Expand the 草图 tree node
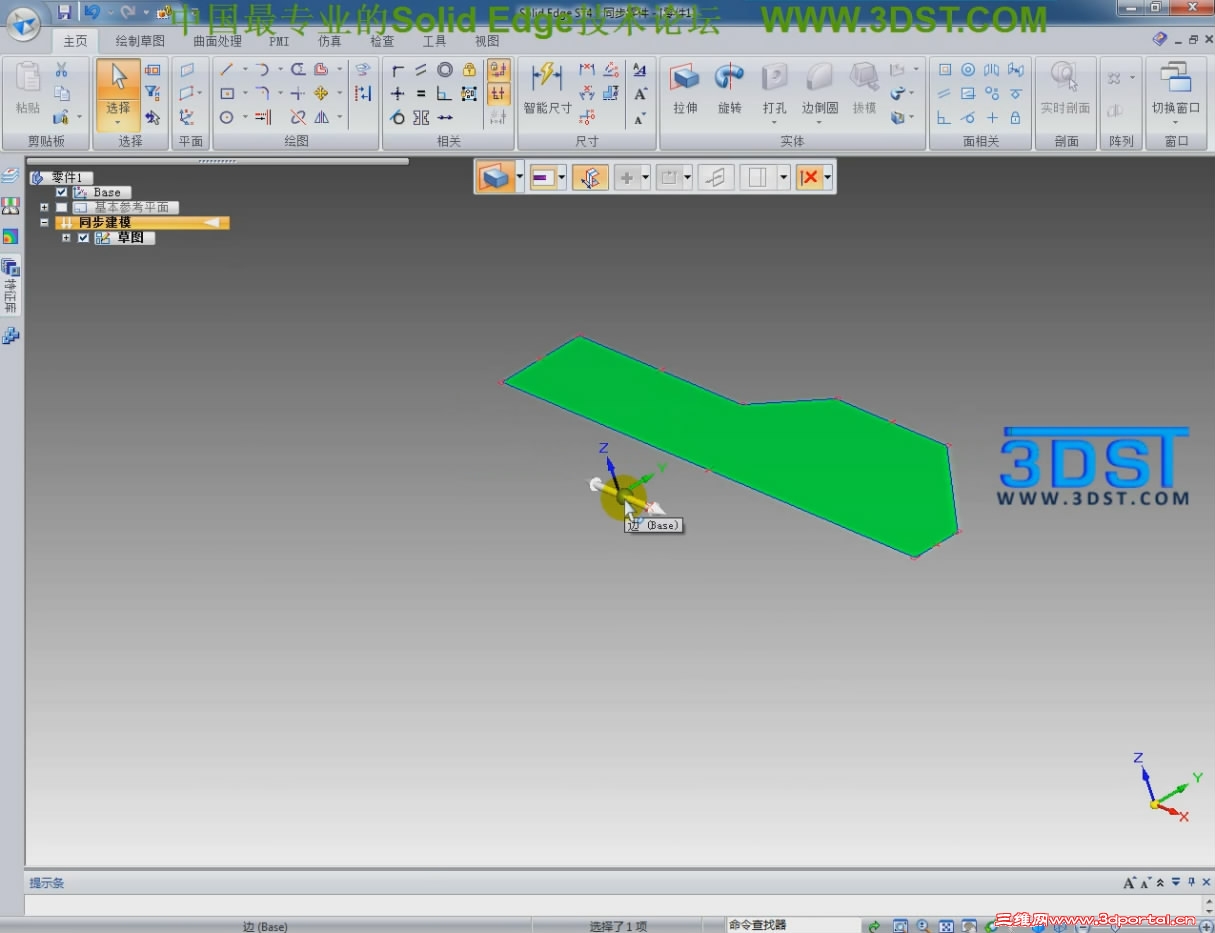Image resolution: width=1215 pixels, height=933 pixels. tap(66, 238)
